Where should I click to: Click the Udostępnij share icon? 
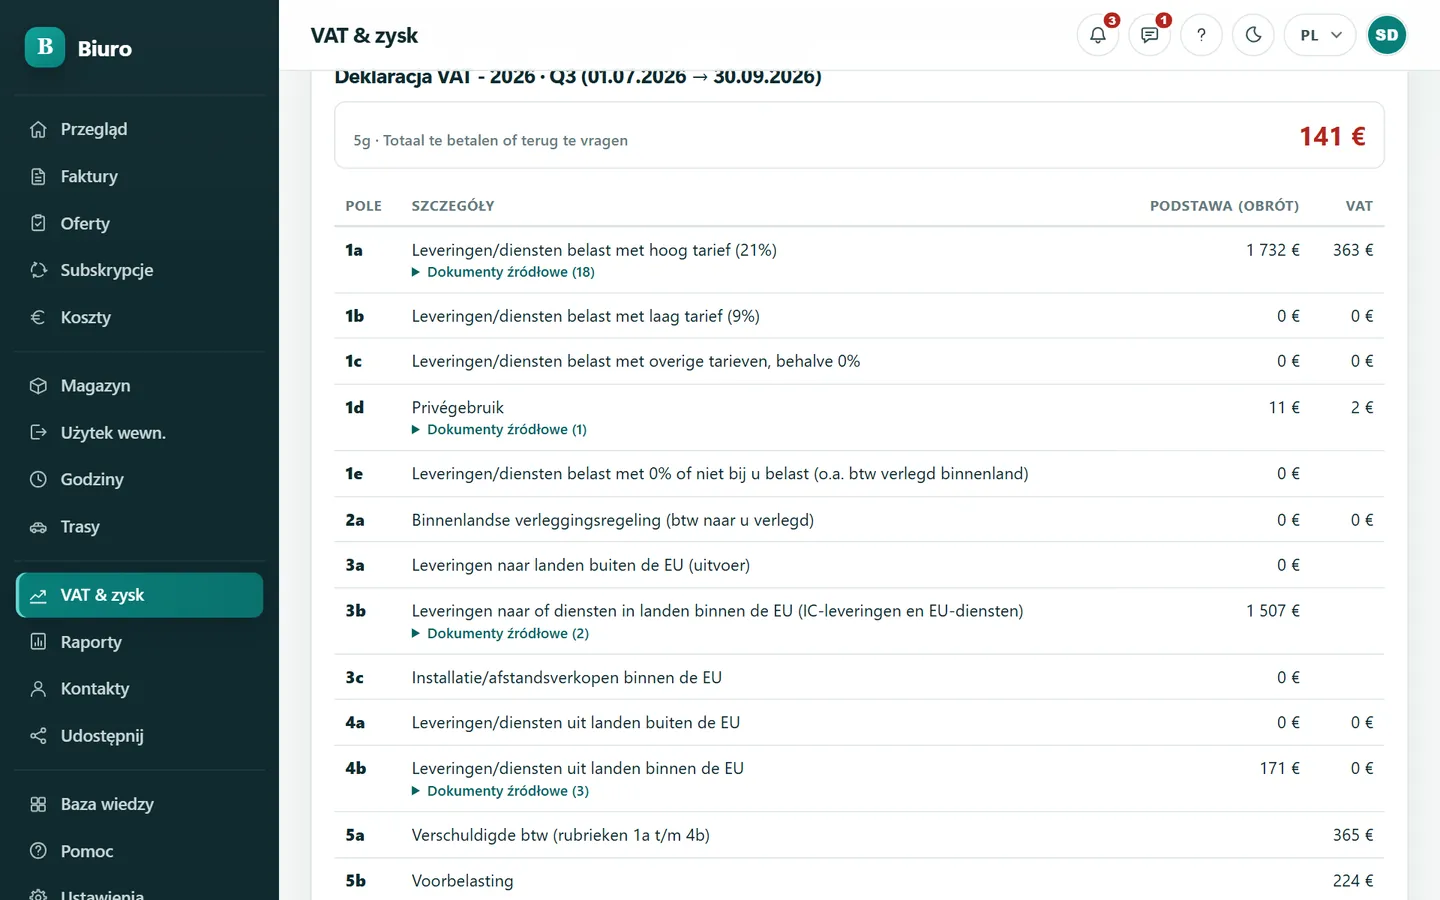38,736
